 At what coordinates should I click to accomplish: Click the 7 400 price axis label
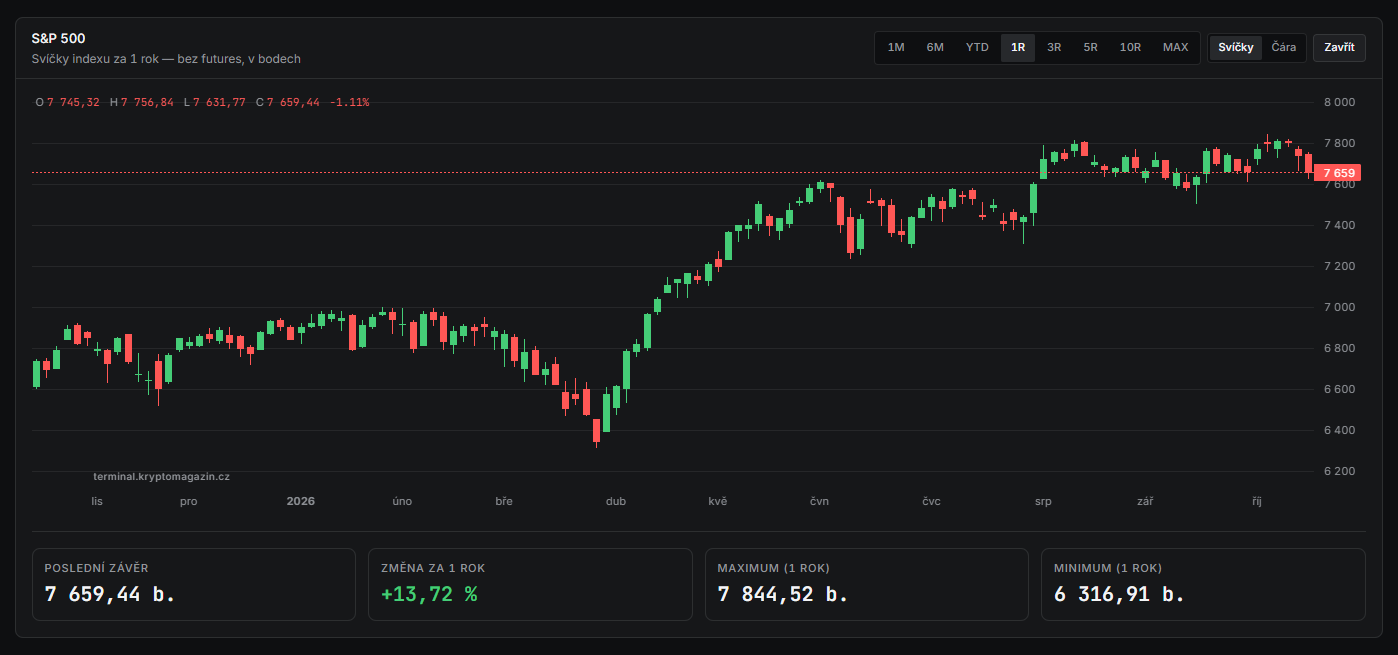point(1339,225)
